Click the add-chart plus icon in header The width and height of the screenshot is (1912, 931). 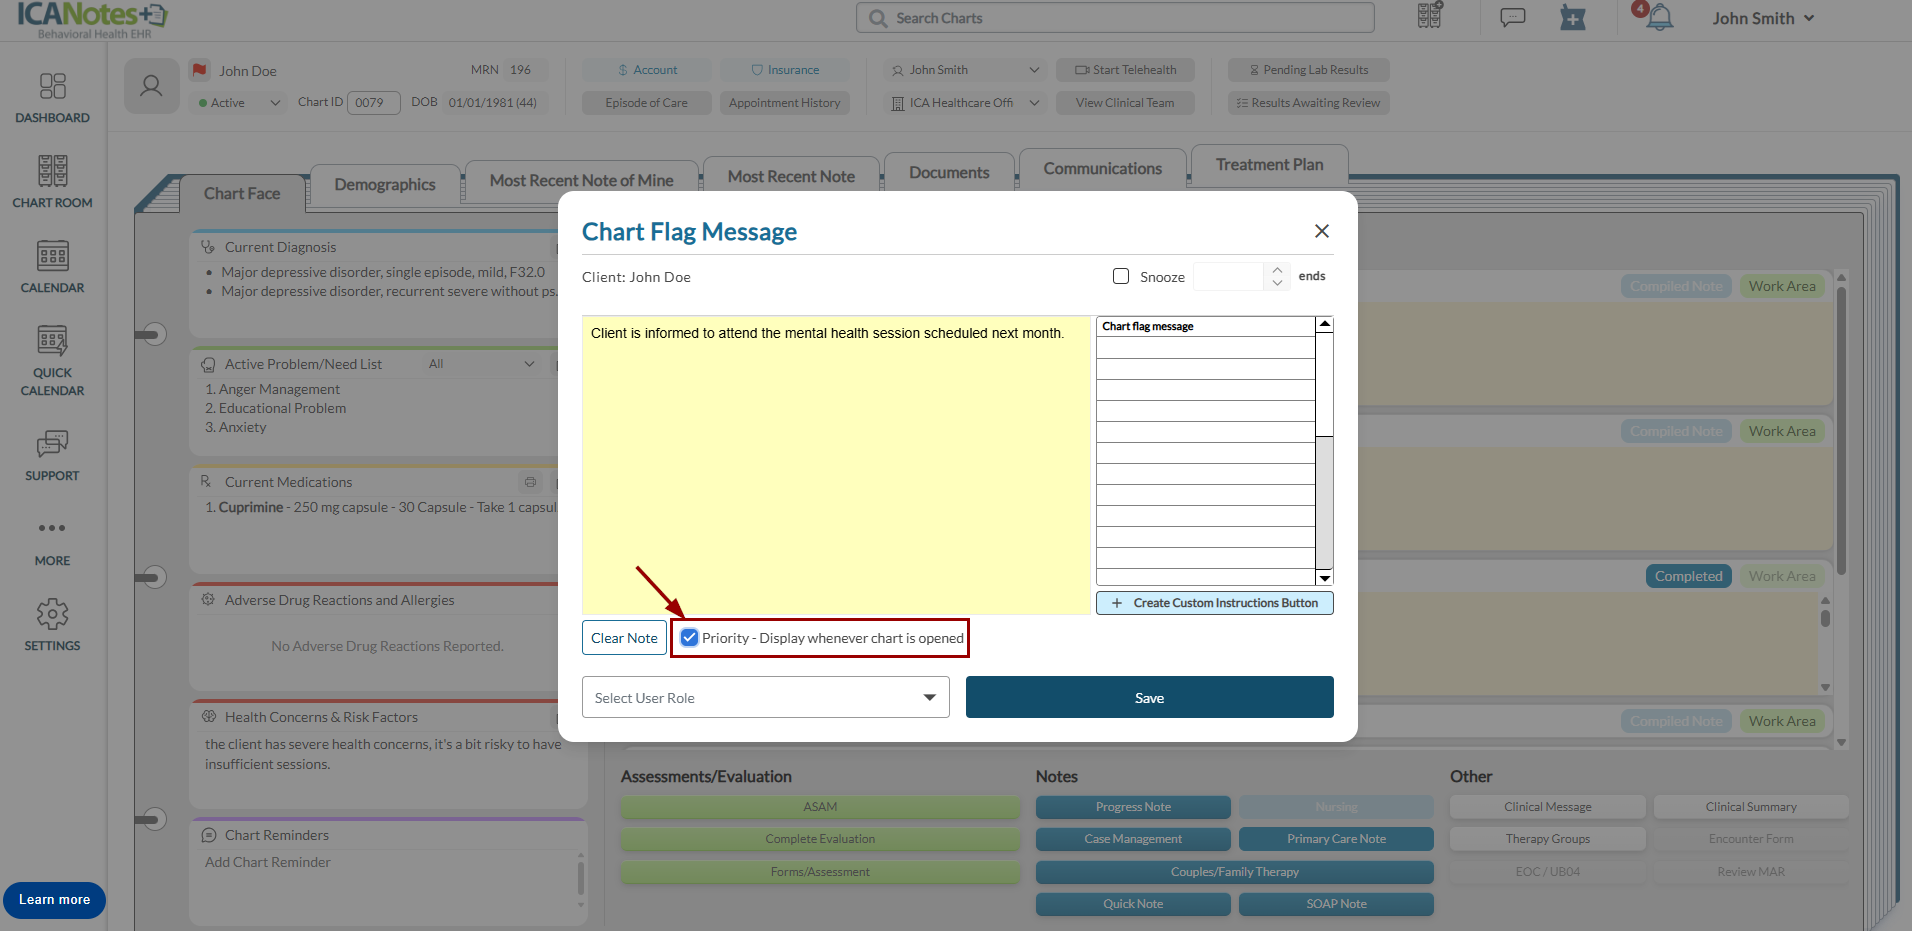tap(1573, 17)
